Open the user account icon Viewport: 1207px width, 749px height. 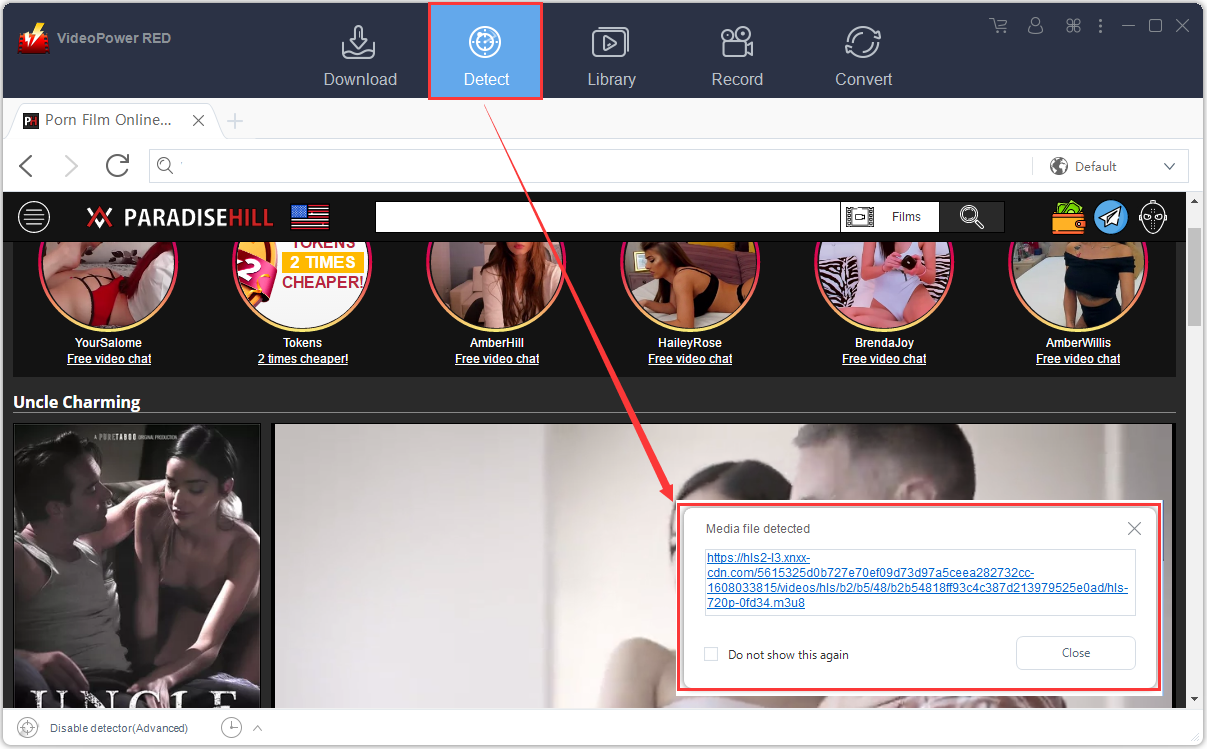(x=1036, y=26)
